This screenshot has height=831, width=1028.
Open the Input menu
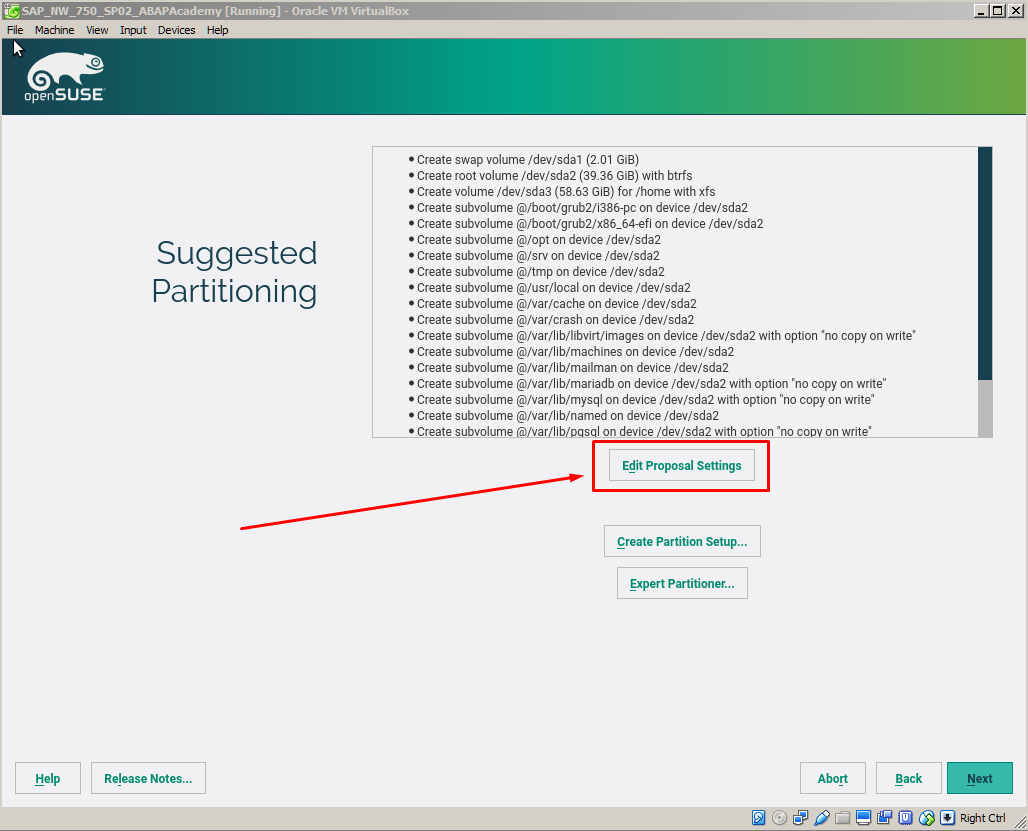[x=133, y=30]
